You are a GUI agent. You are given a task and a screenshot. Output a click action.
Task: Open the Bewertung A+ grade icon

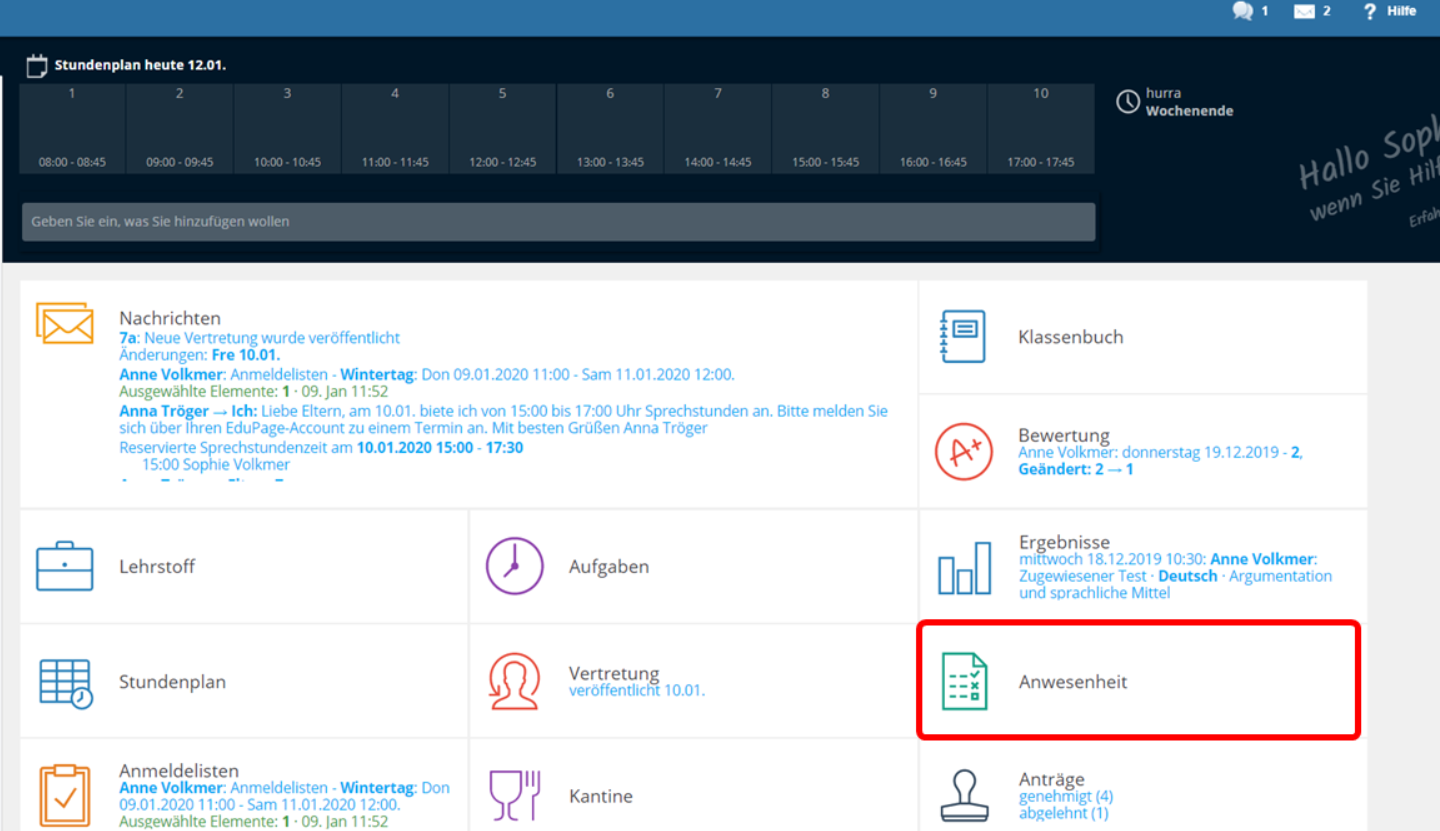pos(963,452)
